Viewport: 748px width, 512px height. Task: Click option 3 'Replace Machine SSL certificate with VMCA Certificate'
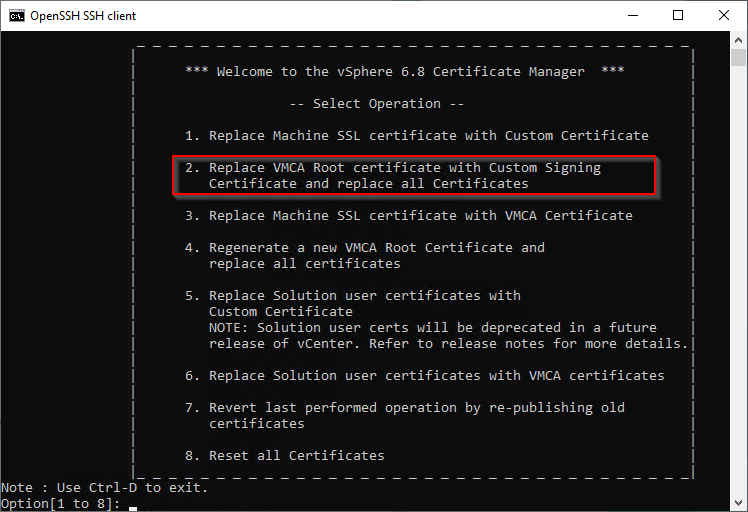coord(409,216)
